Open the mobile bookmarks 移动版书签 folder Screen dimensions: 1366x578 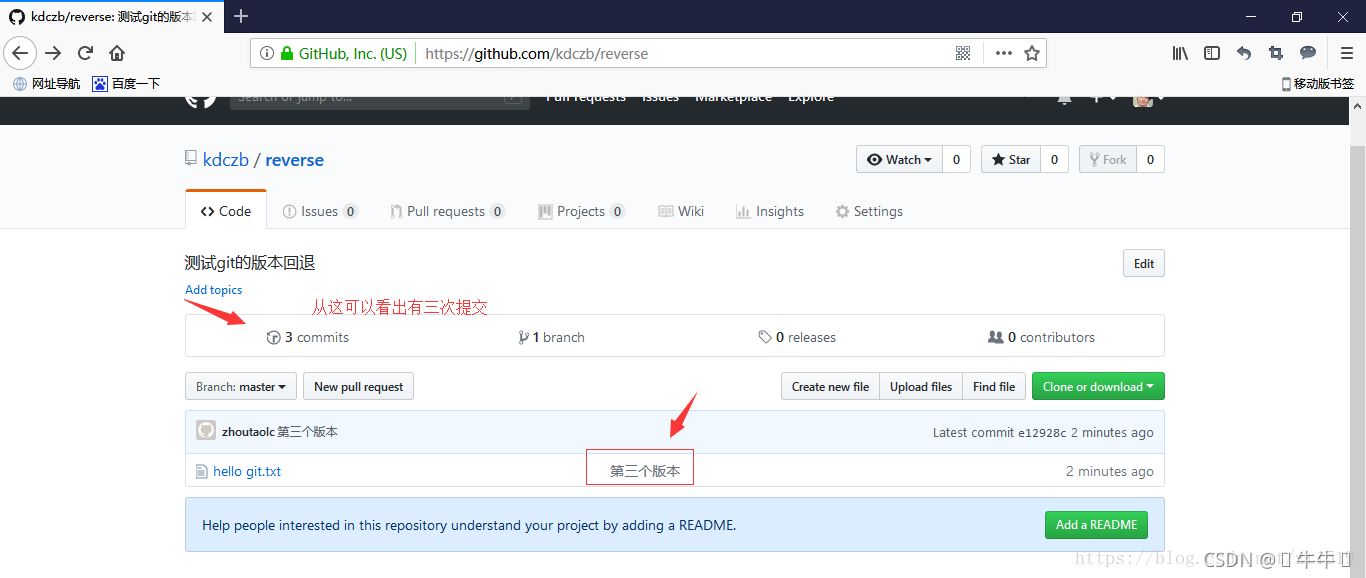(x=1317, y=84)
